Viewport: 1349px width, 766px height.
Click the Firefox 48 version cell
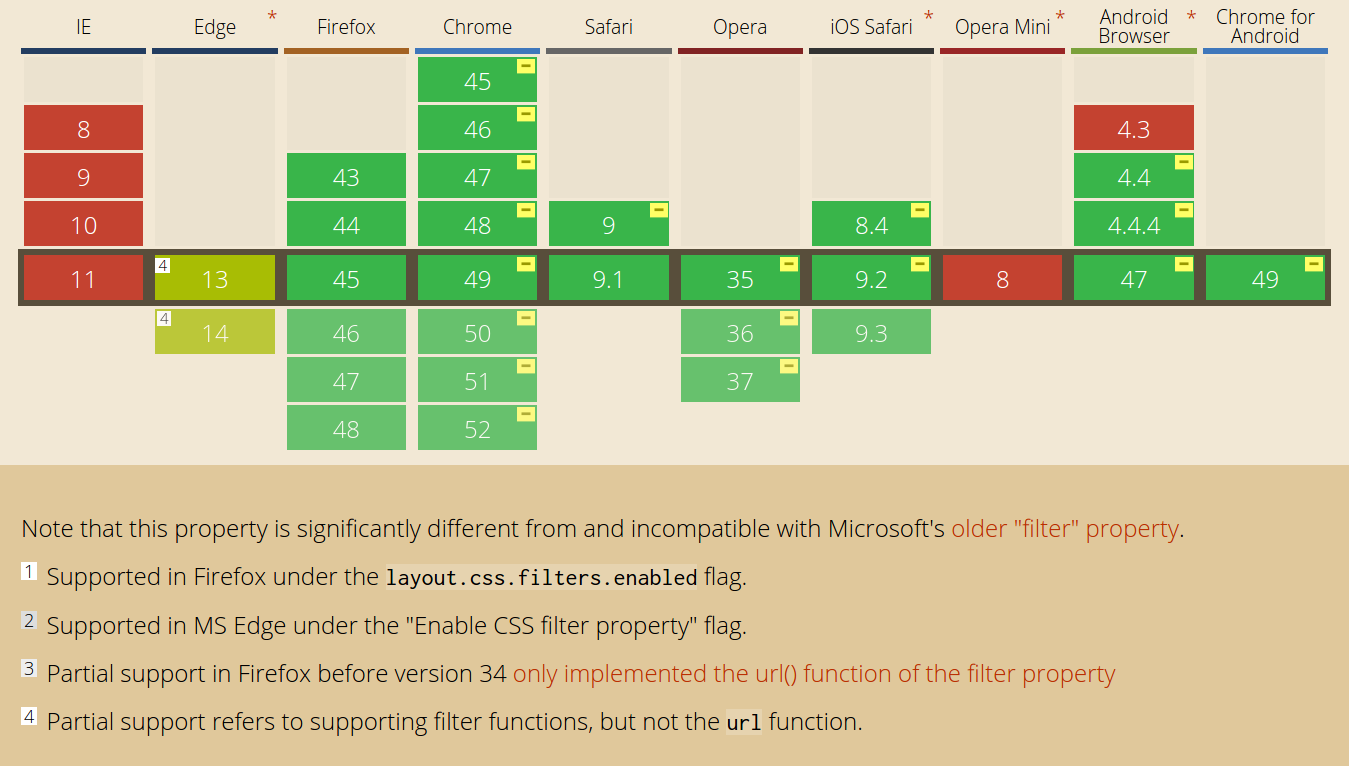(346, 429)
